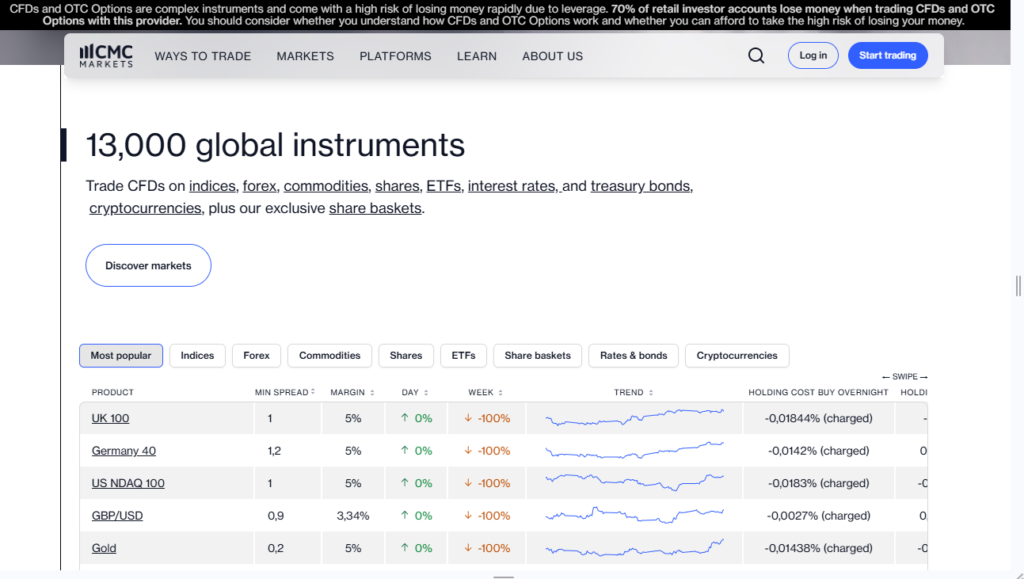Click US NDAQ 100 holding cost -0,0183% (charged)

818,483
